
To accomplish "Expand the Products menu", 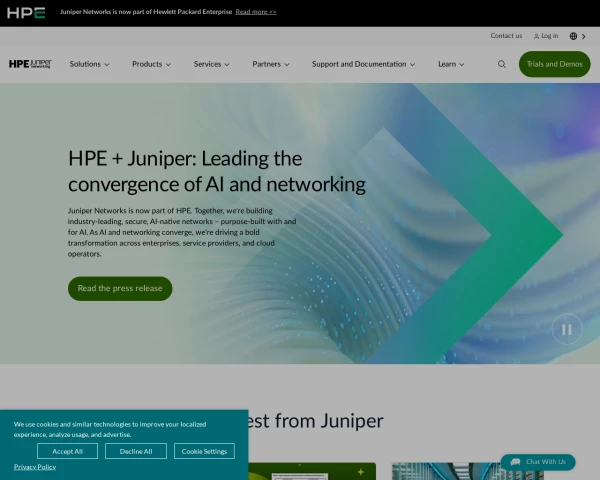I will (151, 64).
